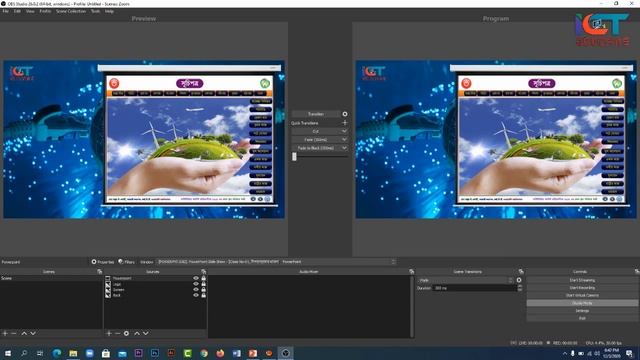Add a new scene with the plus icon
640x360 pixels.
(5, 333)
